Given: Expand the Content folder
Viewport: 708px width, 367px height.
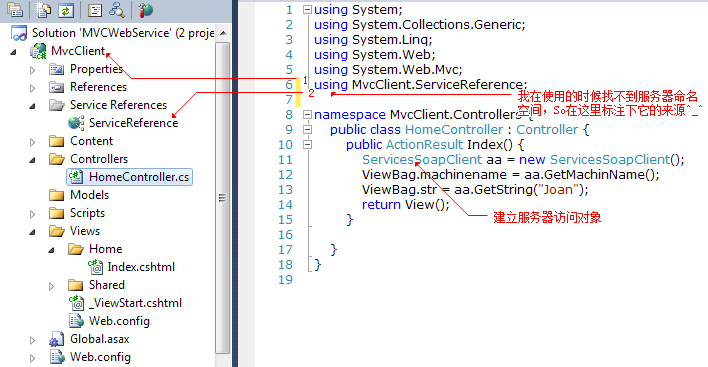Looking at the screenshot, I should [x=33, y=142].
